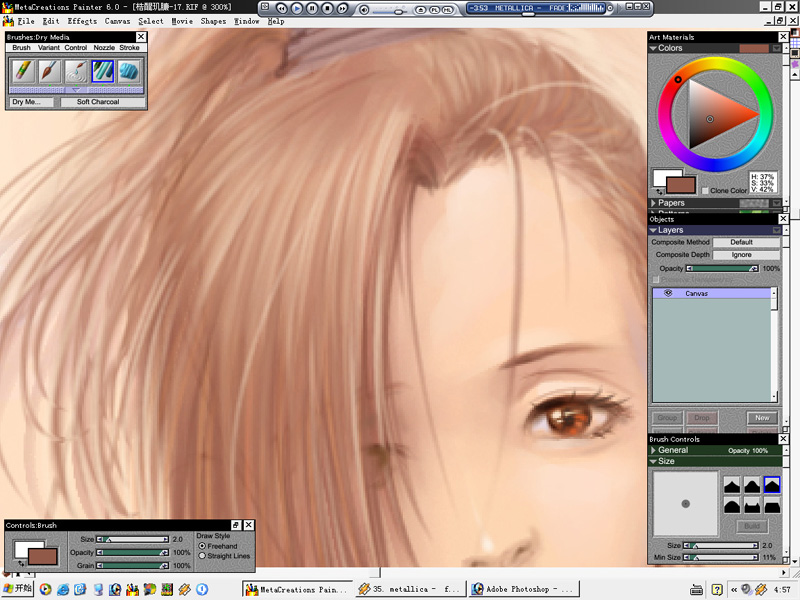Choose the dome-shaped brush tip profile

[732, 506]
